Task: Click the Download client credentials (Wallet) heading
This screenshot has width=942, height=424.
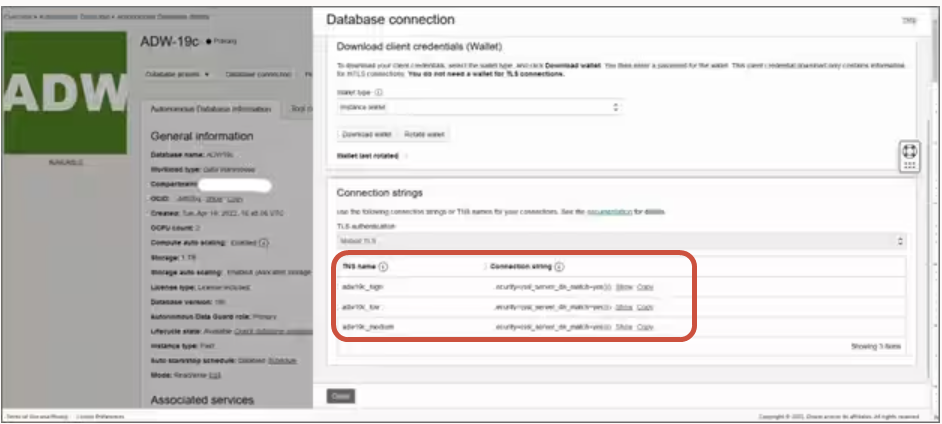Action: (x=419, y=46)
